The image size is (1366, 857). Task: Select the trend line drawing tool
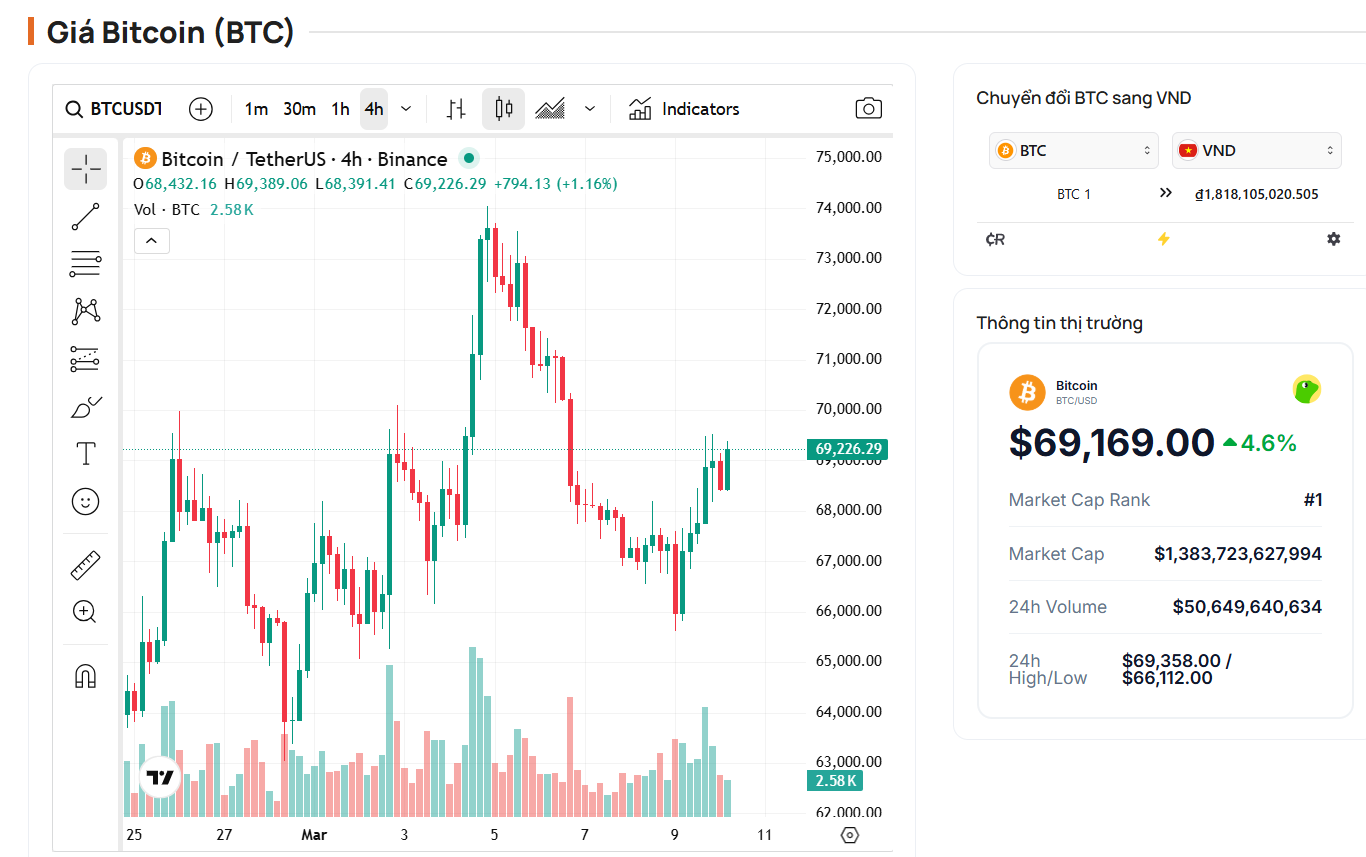[85, 216]
